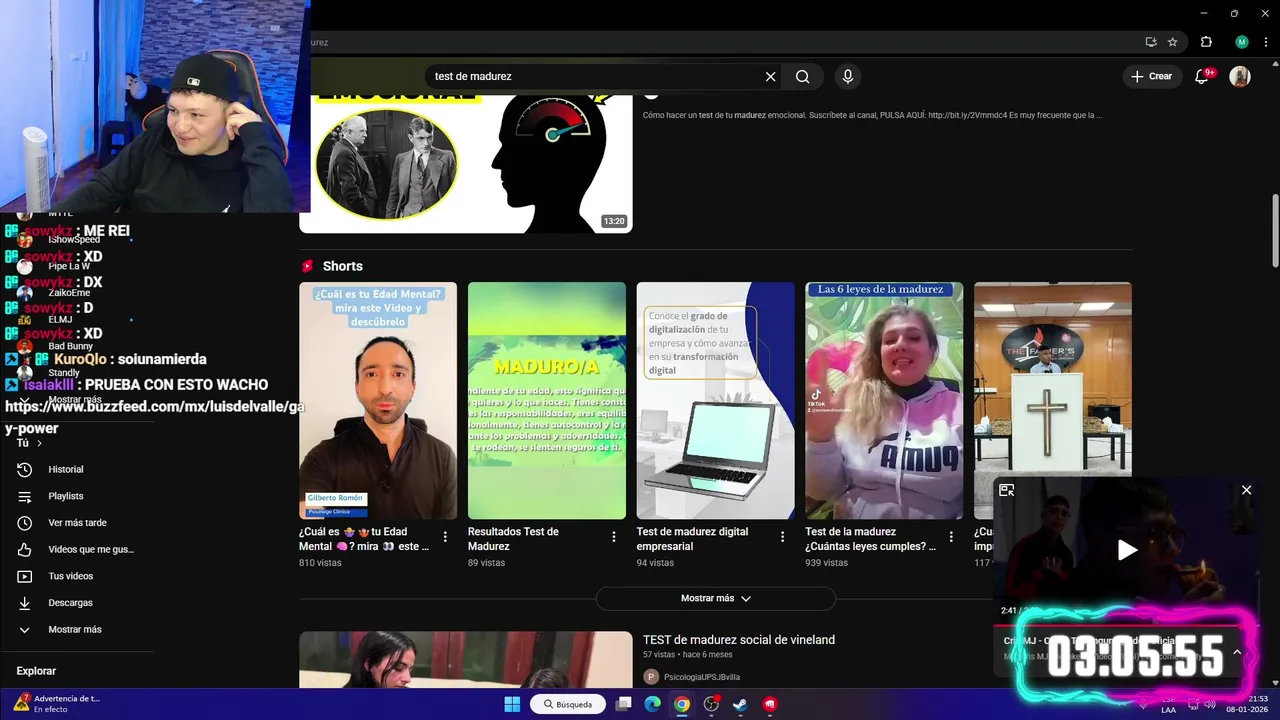Click the page vertical scrollbar thumb
Viewport: 1280px width, 720px height.
[1275, 230]
